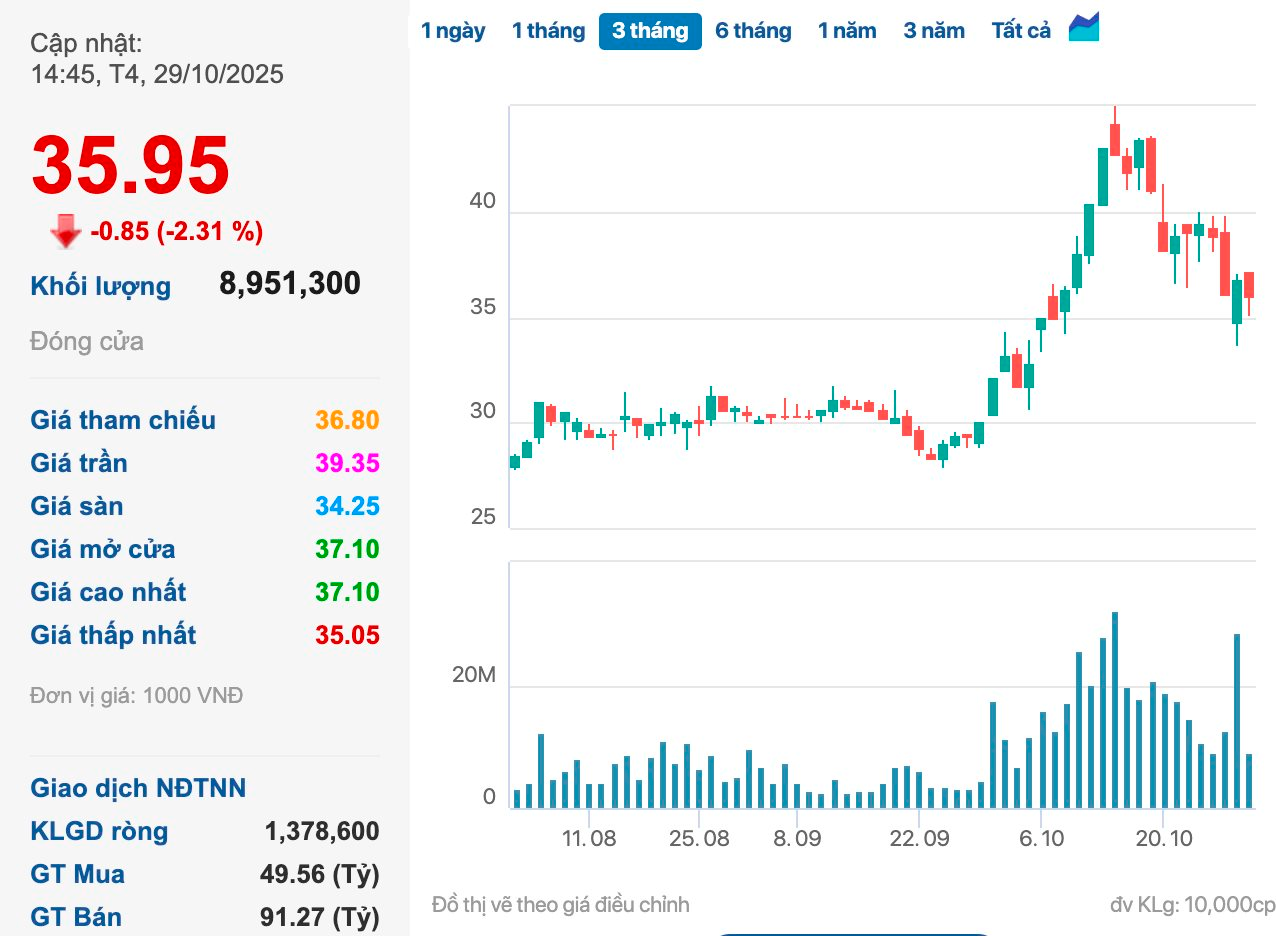The image size is (1276, 936).
Task: Show all data with Tất cả
Action: (1021, 31)
